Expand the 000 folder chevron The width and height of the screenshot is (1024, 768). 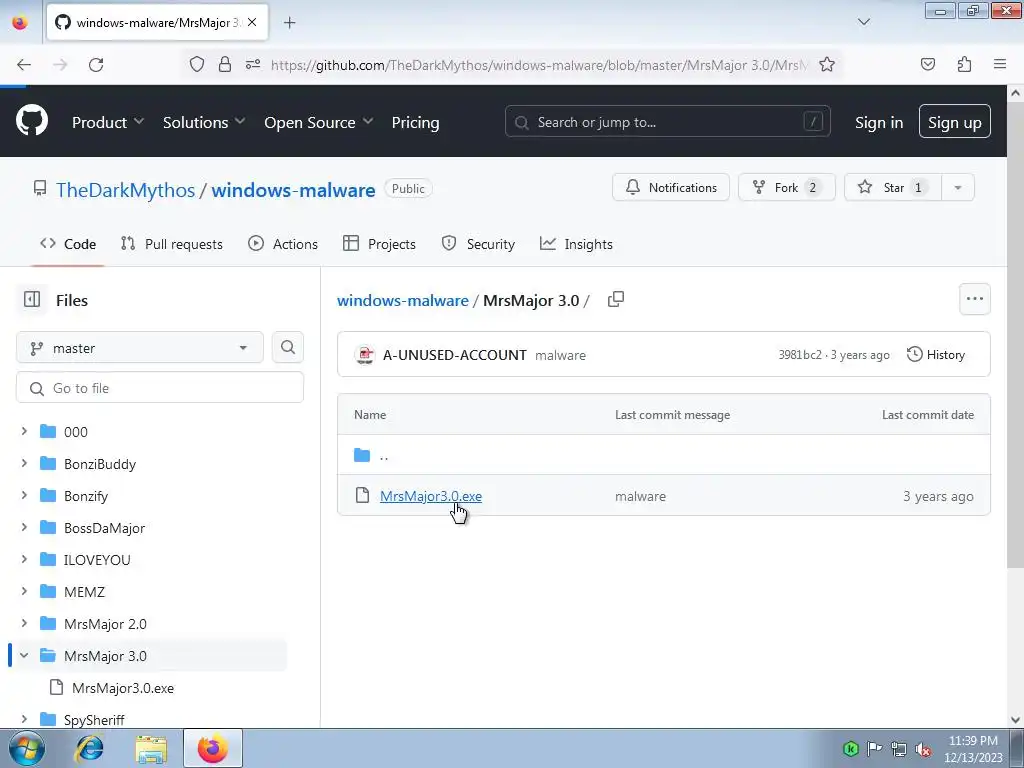click(x=24, y=431)
